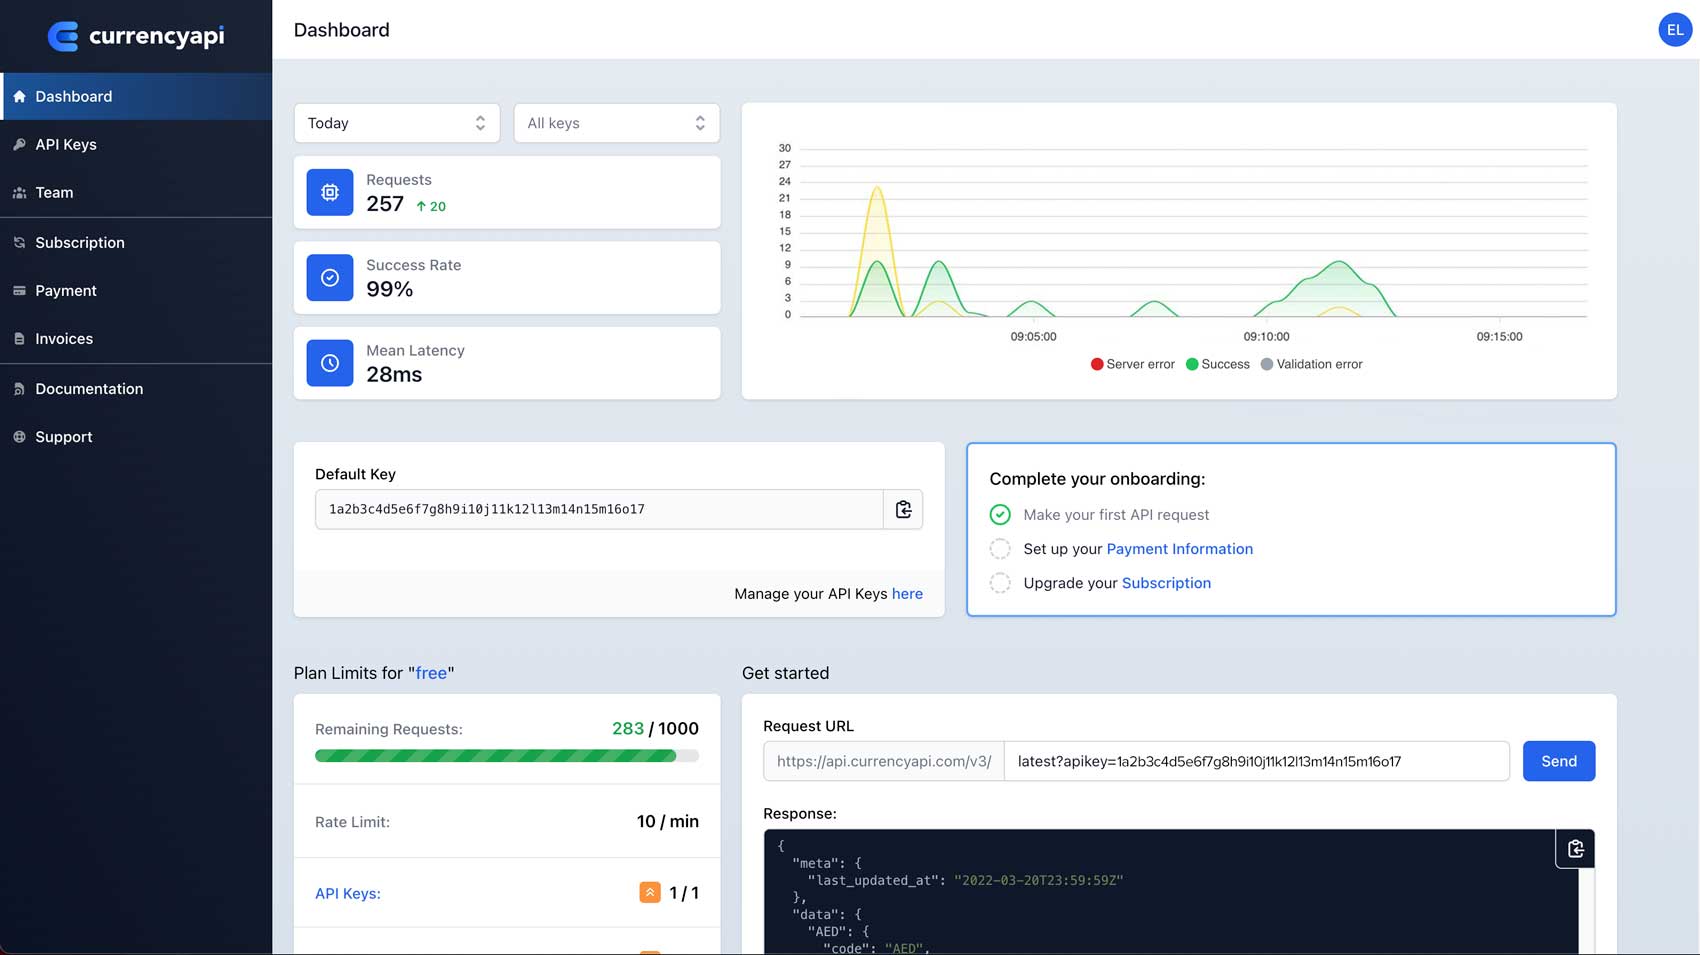Open Support using the globe icon
The width and height of the screenshot is (1700, 955).
pyautogui.click(x=20, y=436)
